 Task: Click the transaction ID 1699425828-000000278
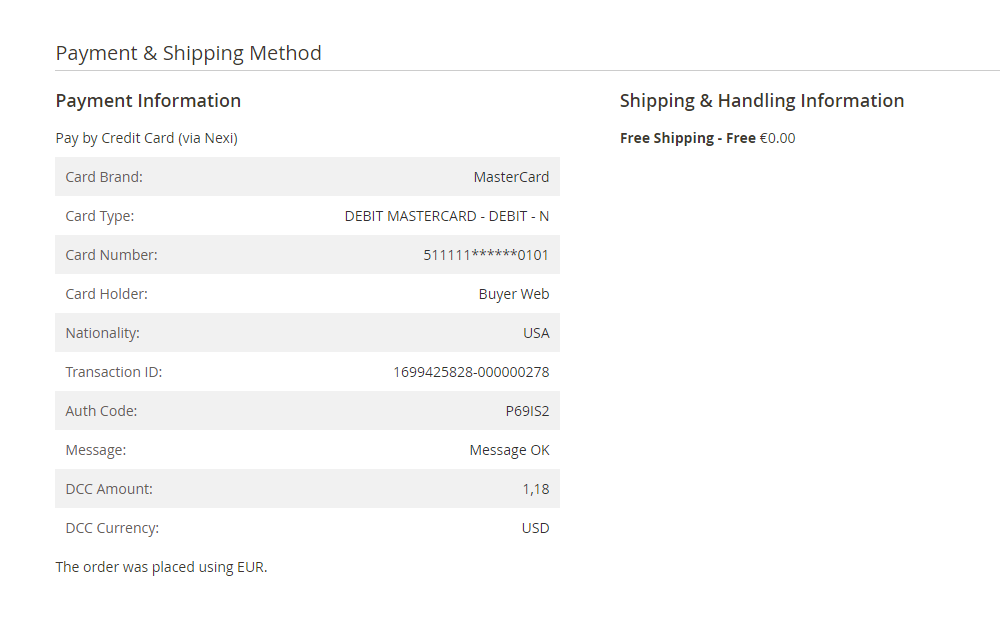click(x=471, y=372)
